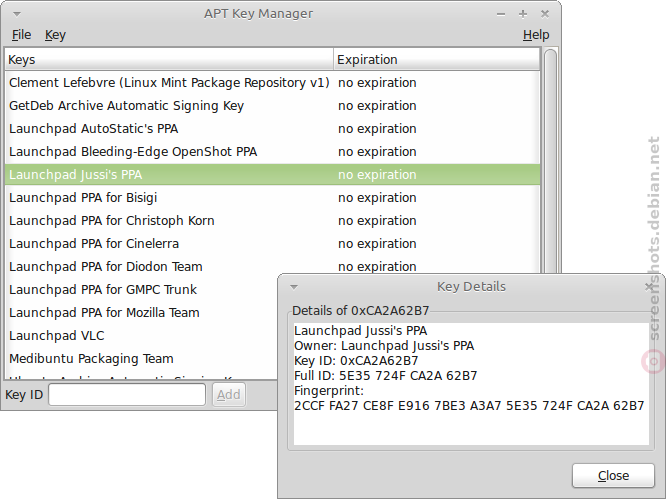Click 'Details of 0xCA2A62B7' frame label
The width and height of the screenshot is (666, 499).
tap(361, 310)
